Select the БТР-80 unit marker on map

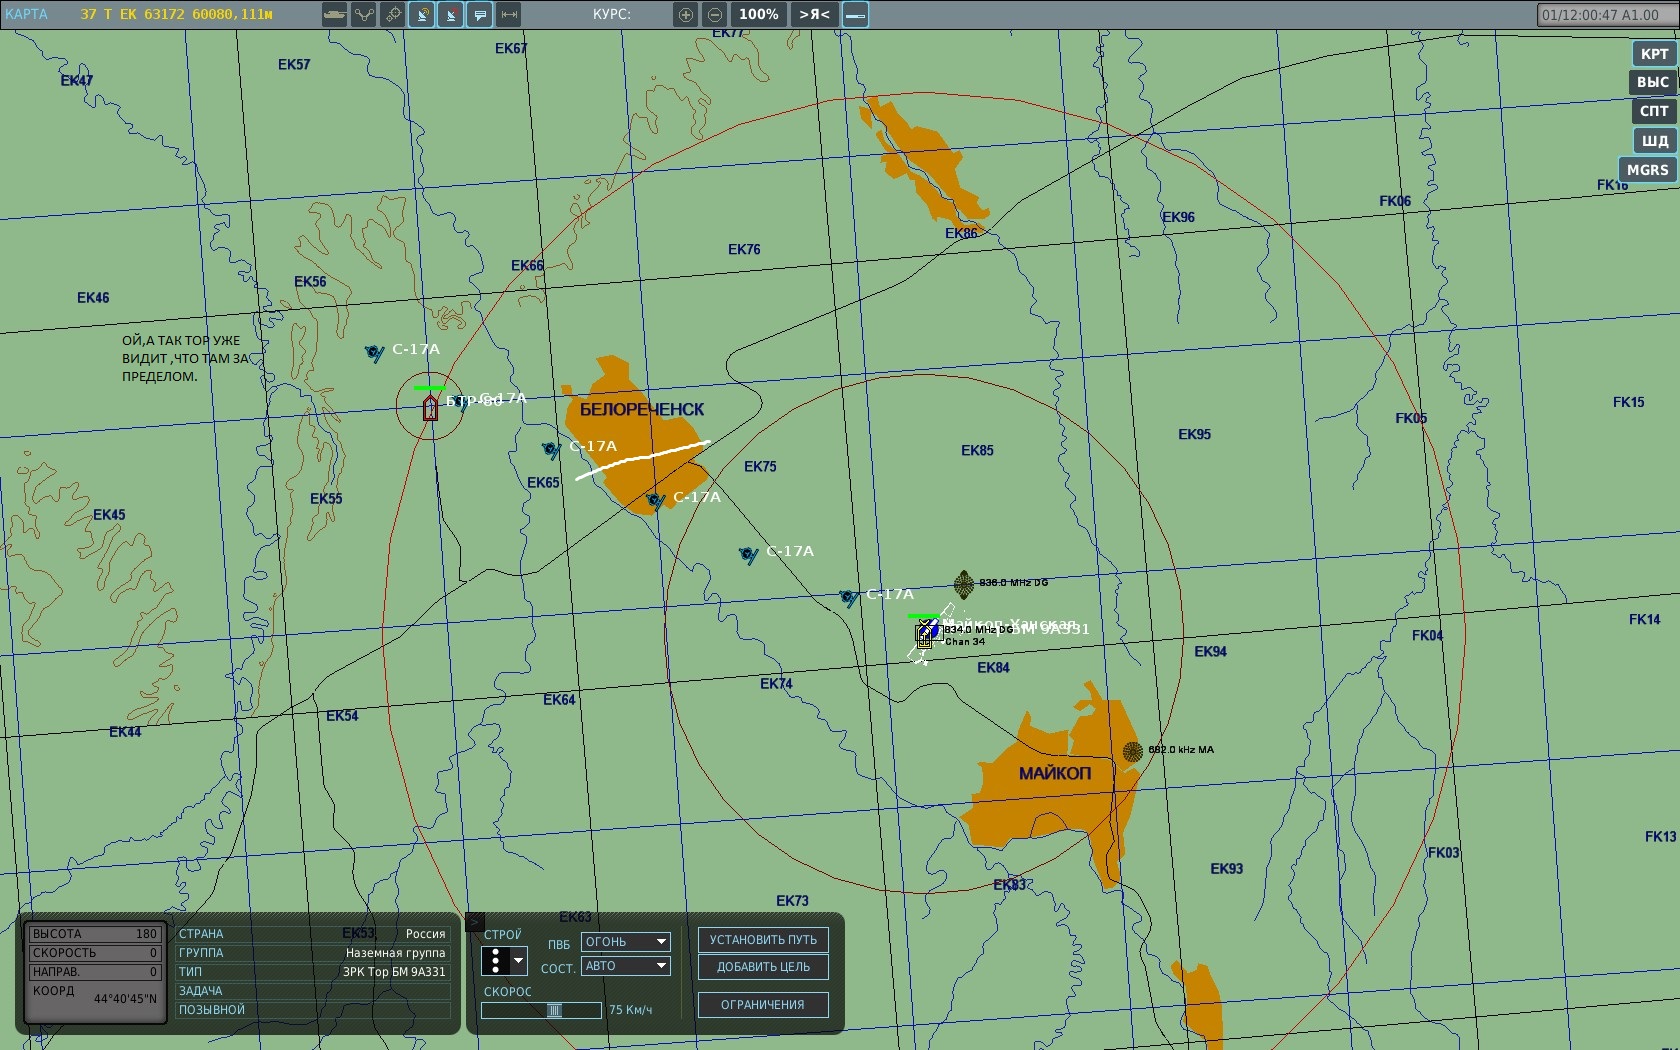[x=430, y=407]
